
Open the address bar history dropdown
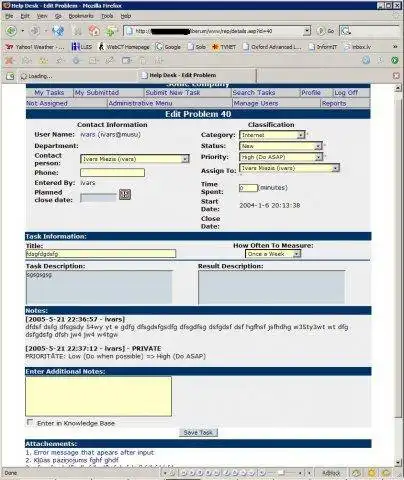click(x=307, y=31)
